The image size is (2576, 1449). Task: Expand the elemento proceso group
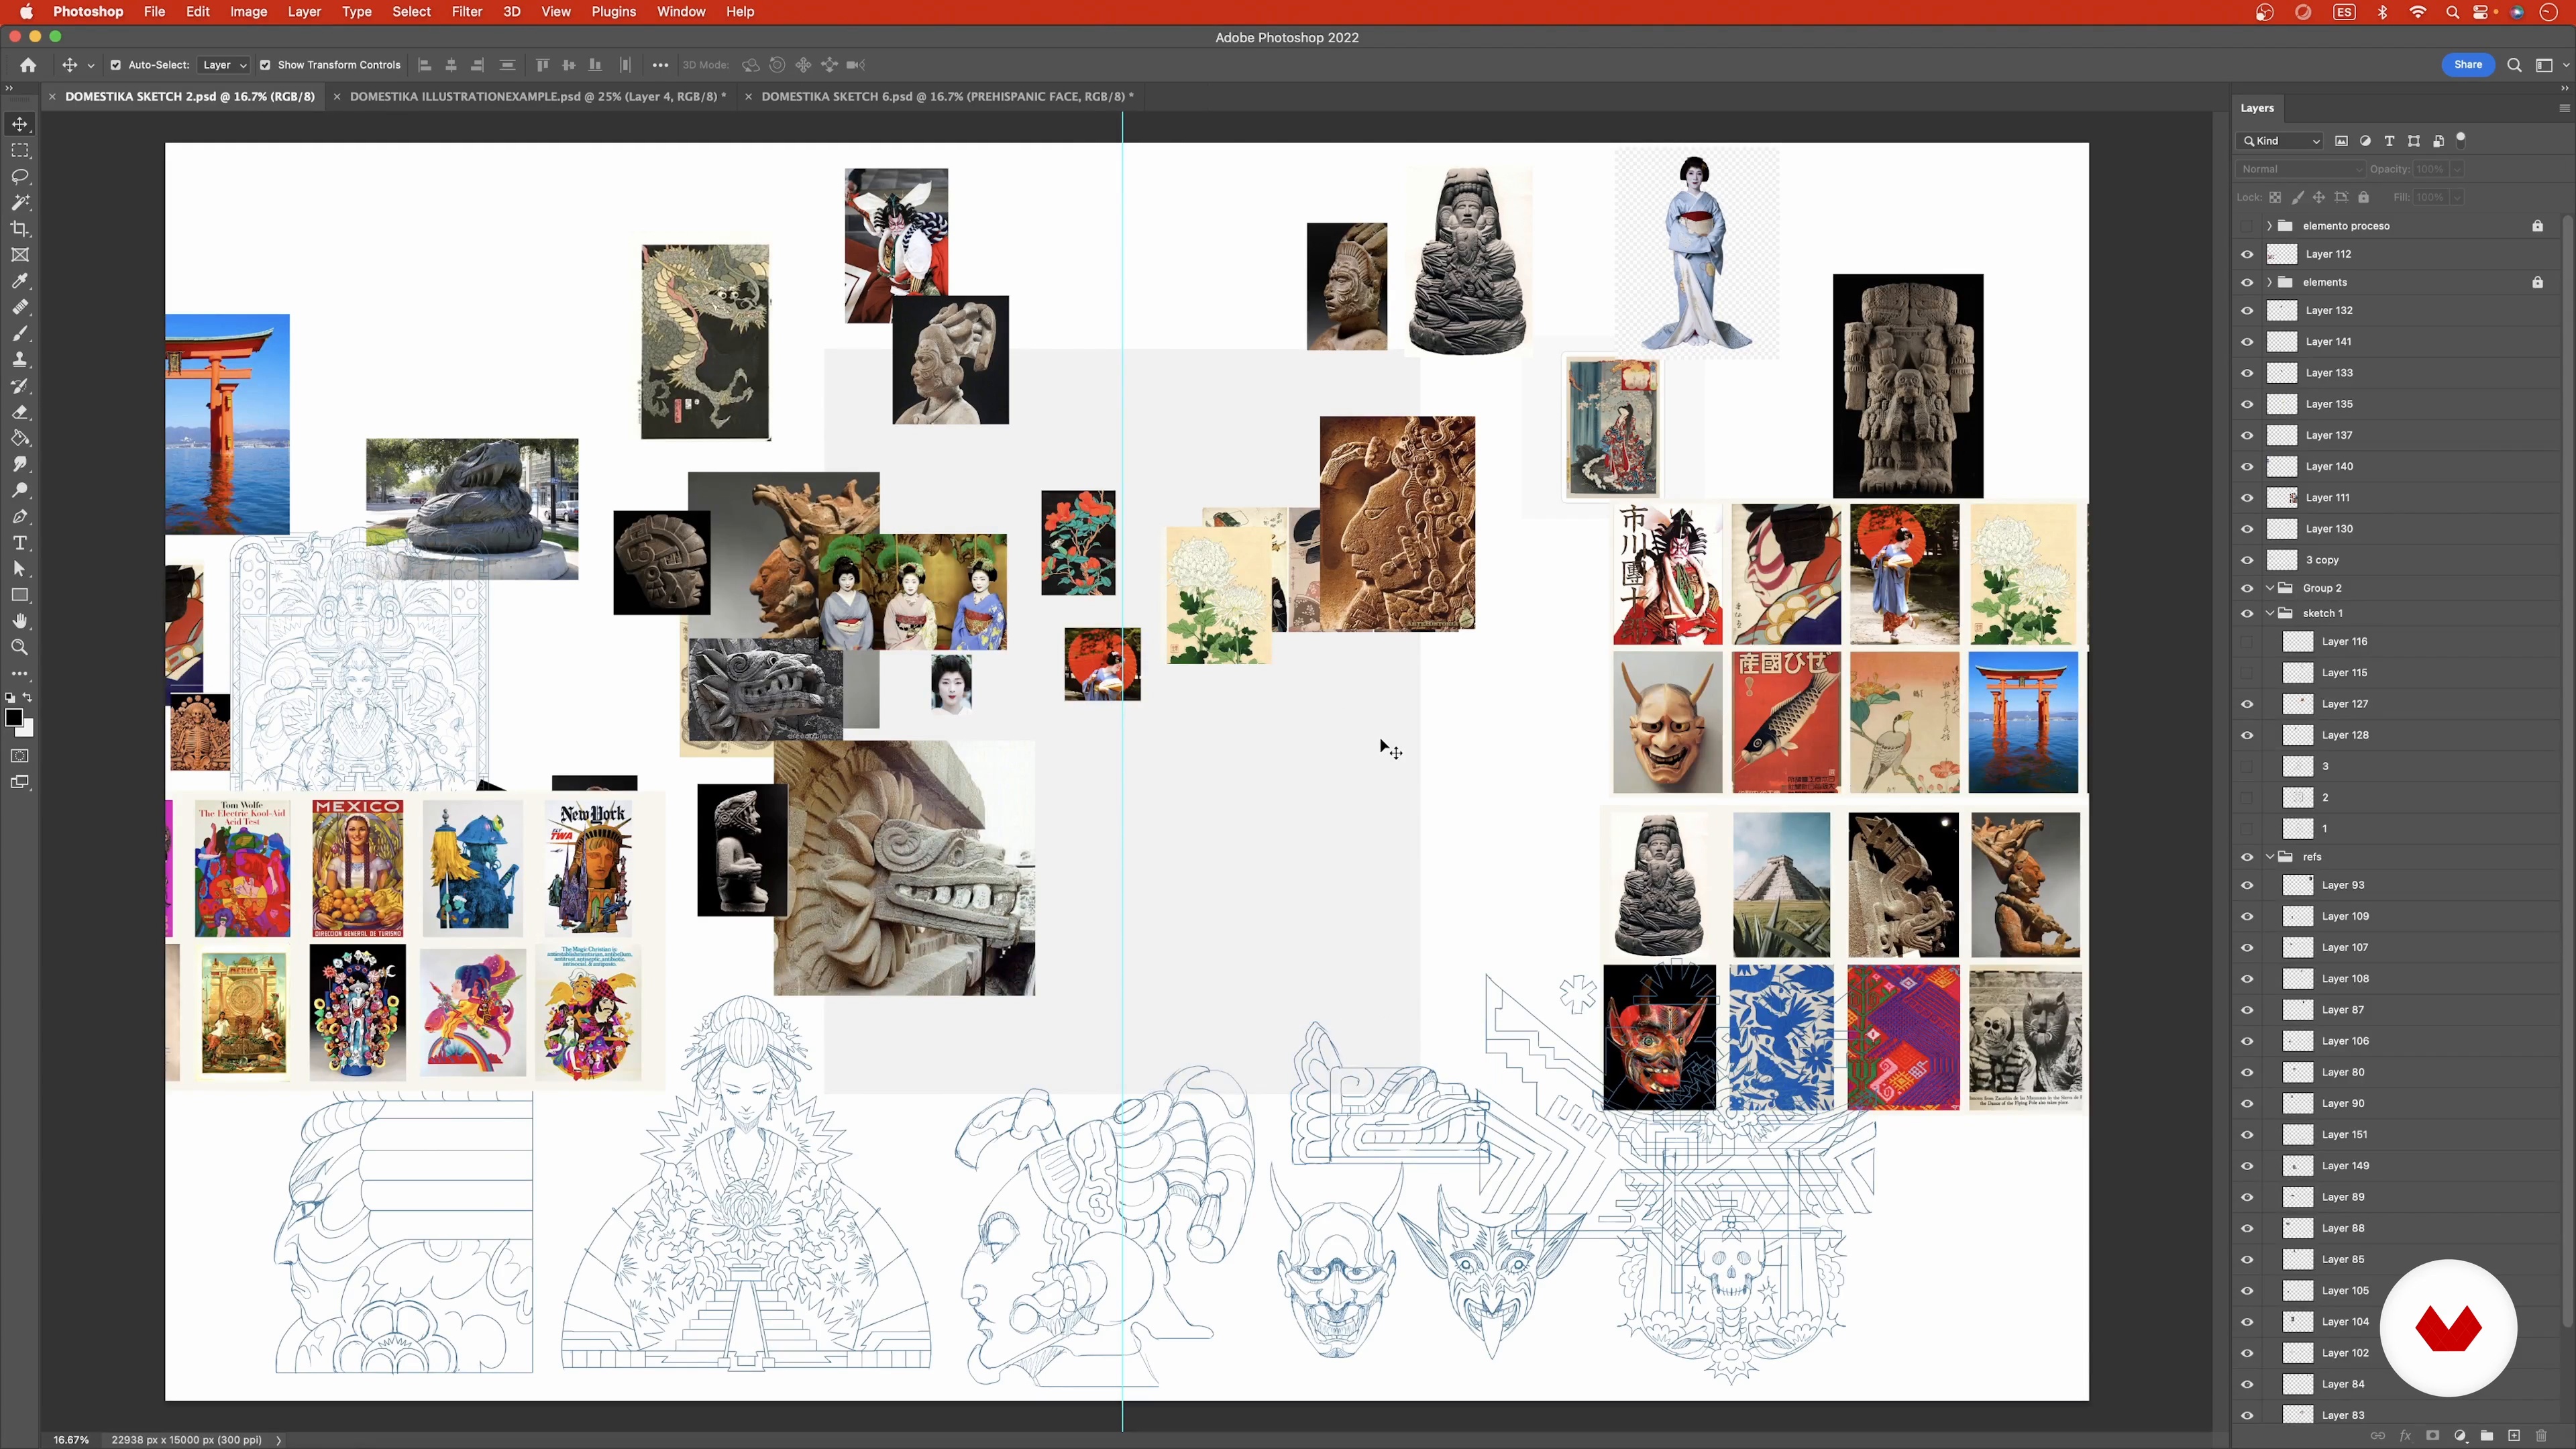(2269, 226)
